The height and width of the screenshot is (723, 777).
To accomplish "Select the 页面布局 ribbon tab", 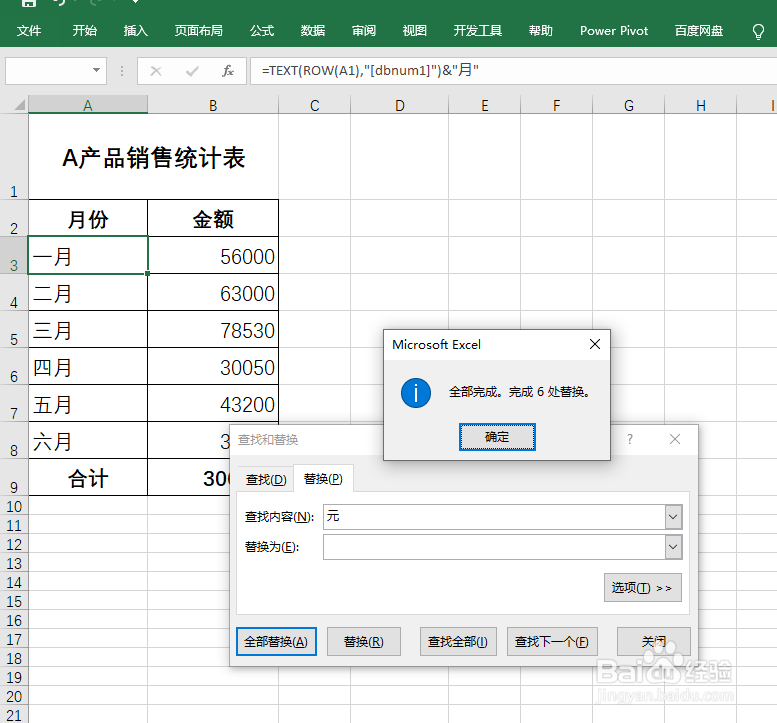I will point(199,31).
